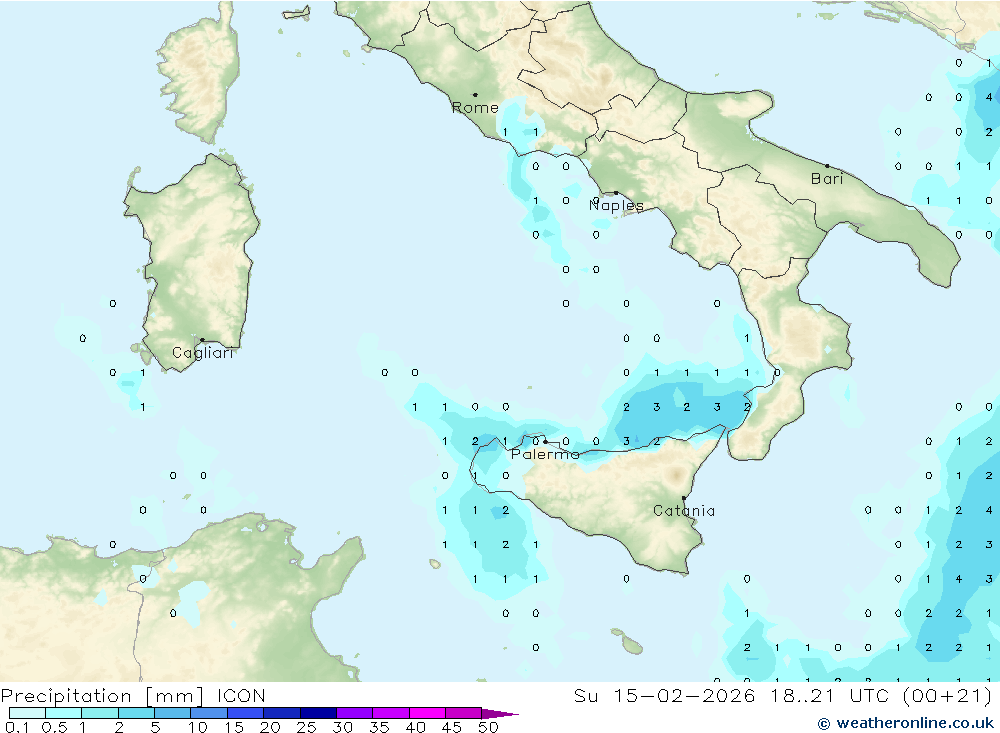Select the Cagliari city label
1000x733 pixels.
203,353
